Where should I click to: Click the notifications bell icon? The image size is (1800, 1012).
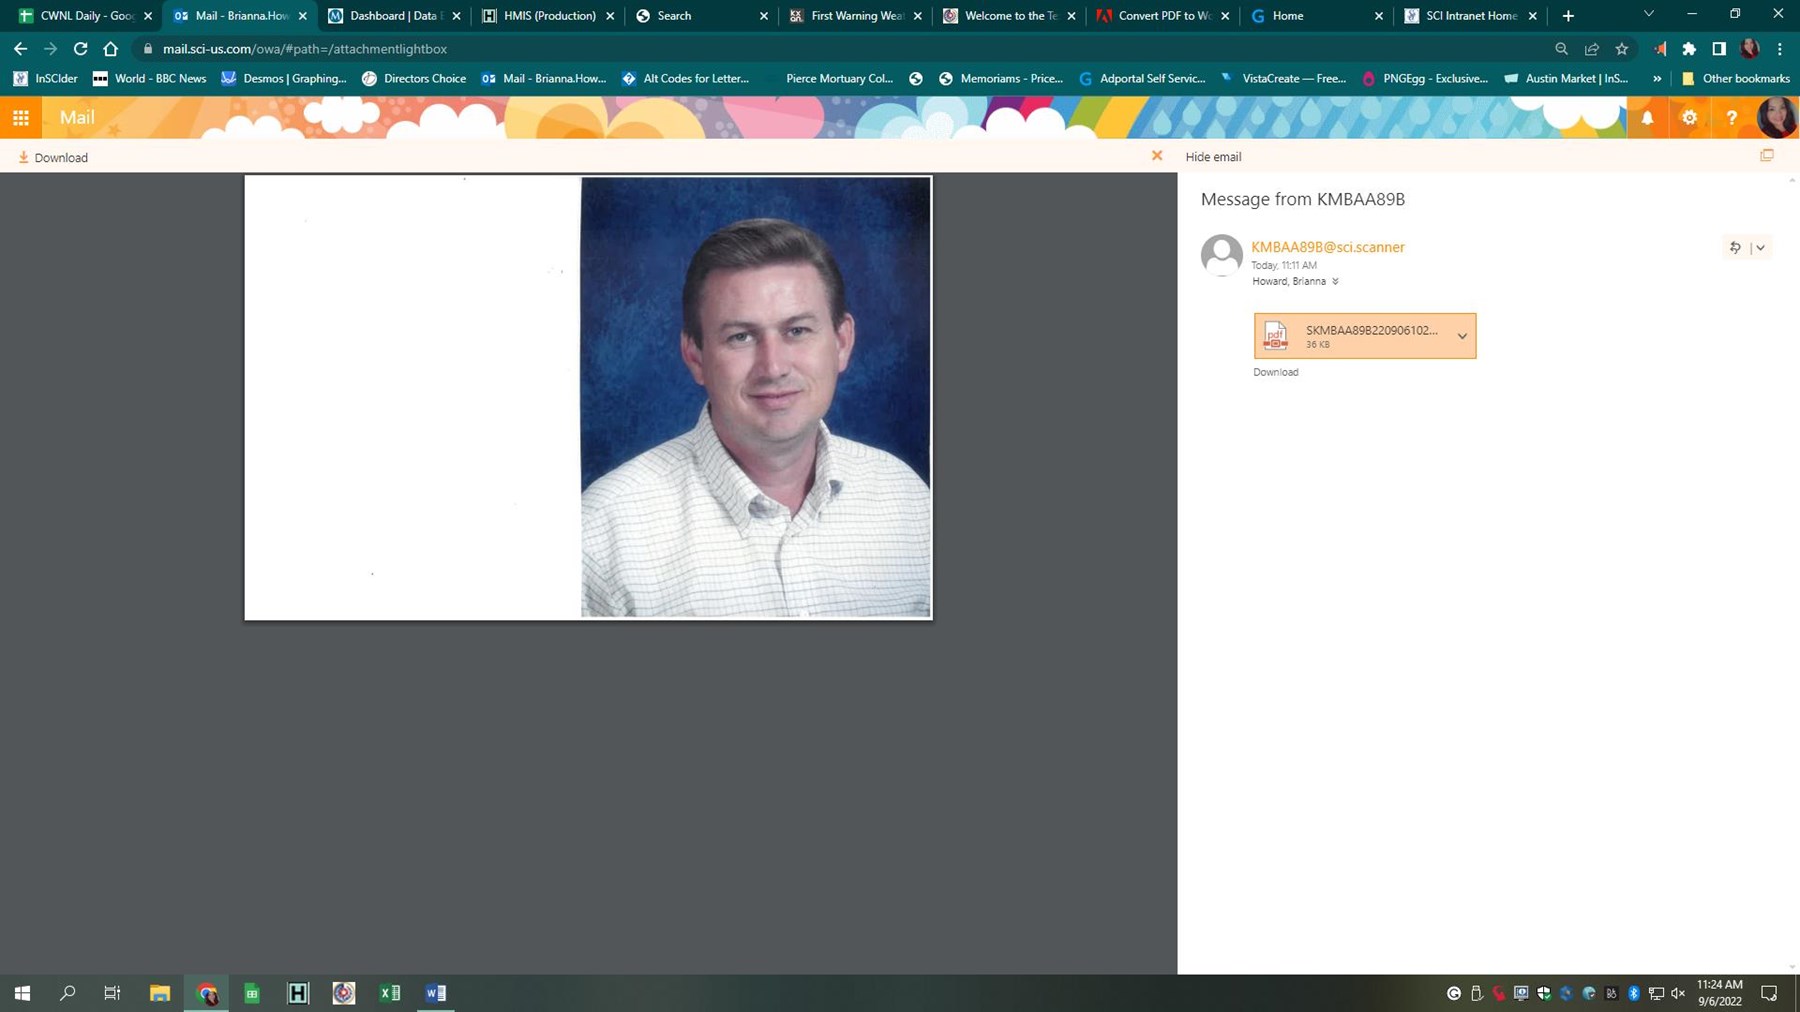click(1647, 118)
